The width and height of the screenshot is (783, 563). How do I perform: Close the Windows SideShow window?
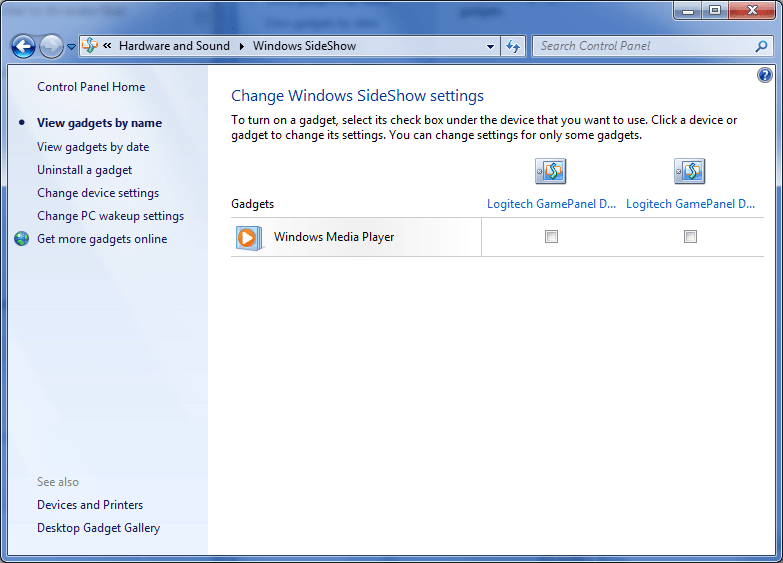point(752,10)
